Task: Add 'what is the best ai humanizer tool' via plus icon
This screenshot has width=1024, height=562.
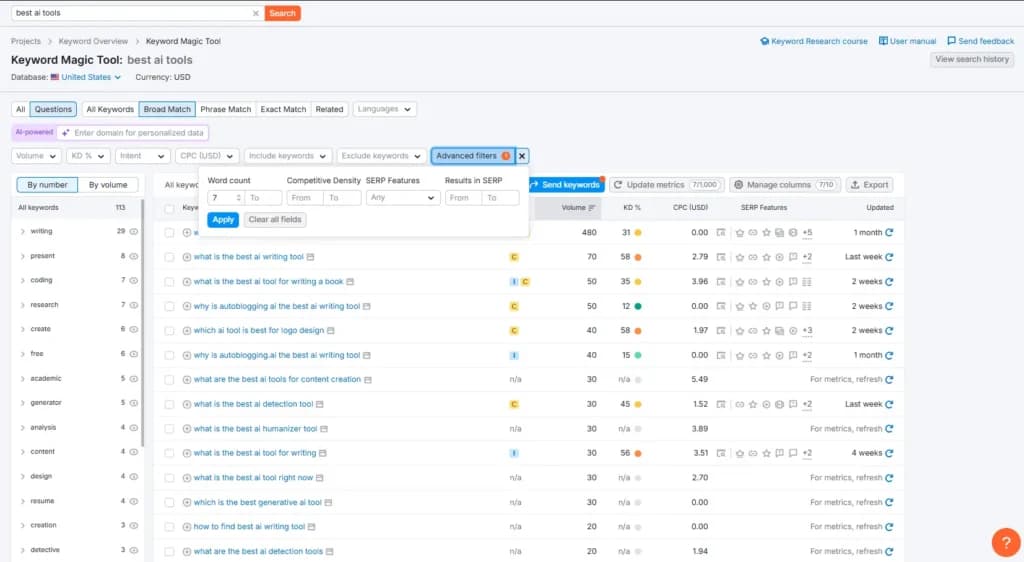Action: (x=187, y=429)
